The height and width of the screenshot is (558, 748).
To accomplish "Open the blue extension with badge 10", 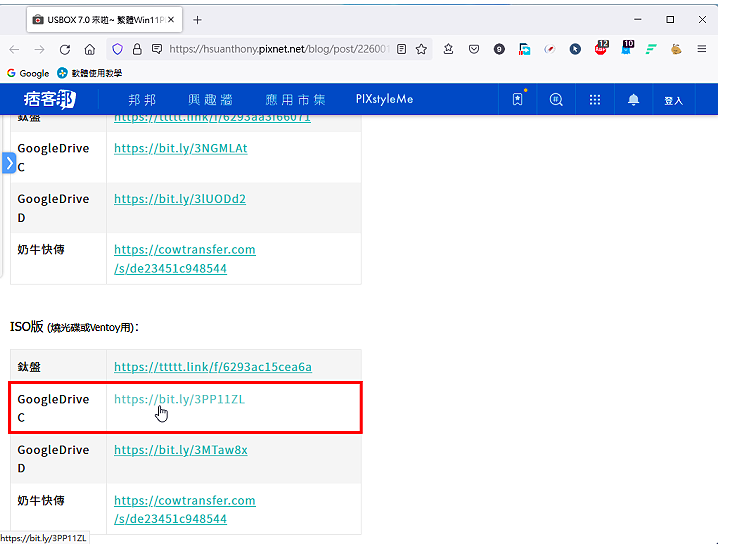I will point(627,48).
